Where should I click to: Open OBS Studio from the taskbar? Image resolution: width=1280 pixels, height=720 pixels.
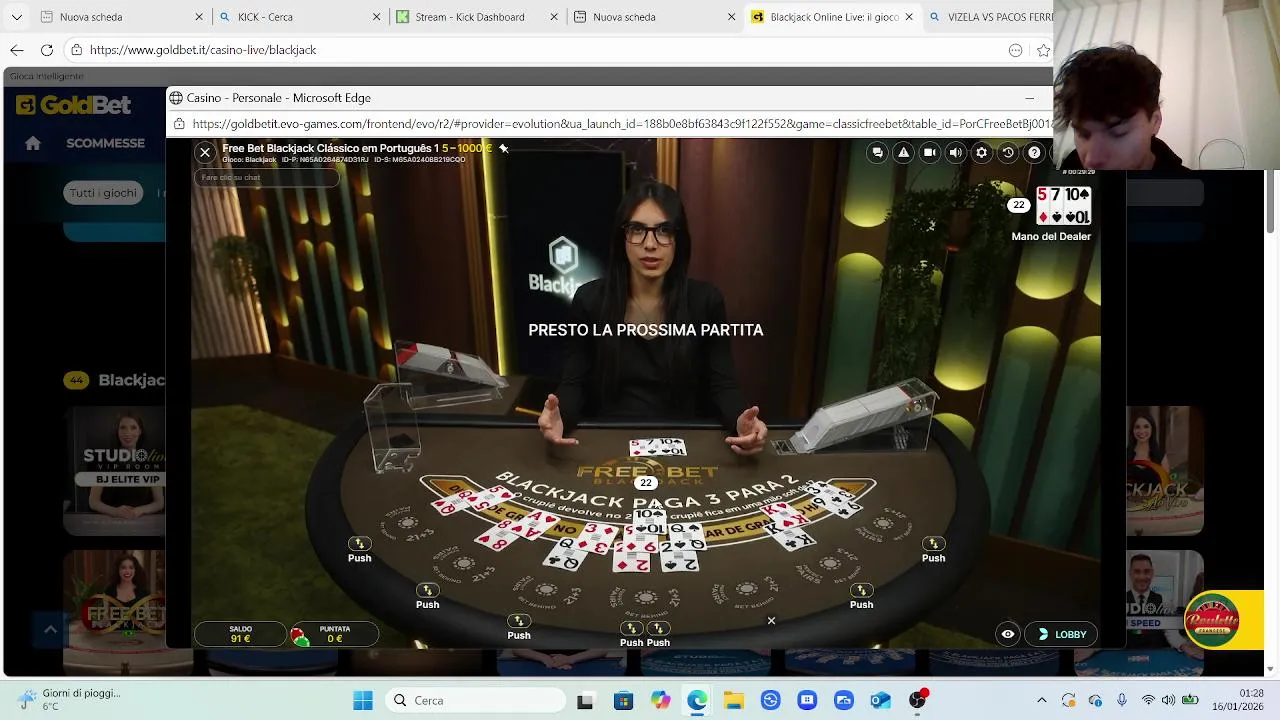pyautogui.click(x=917, y=700)
